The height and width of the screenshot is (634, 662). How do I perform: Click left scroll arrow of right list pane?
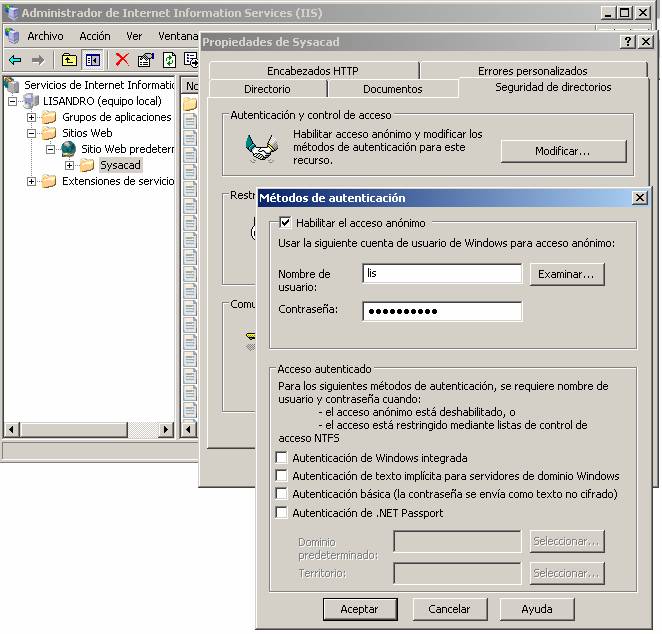(189, 430)
